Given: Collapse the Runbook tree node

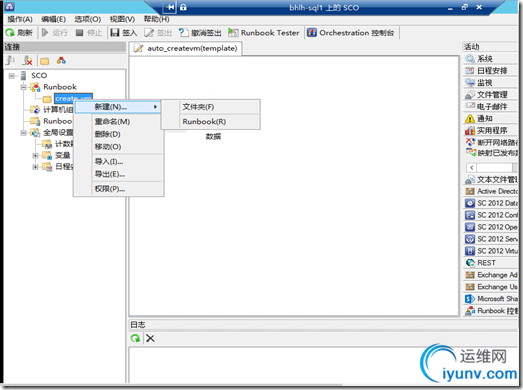Looking at the screenshot, I should 23,87.
